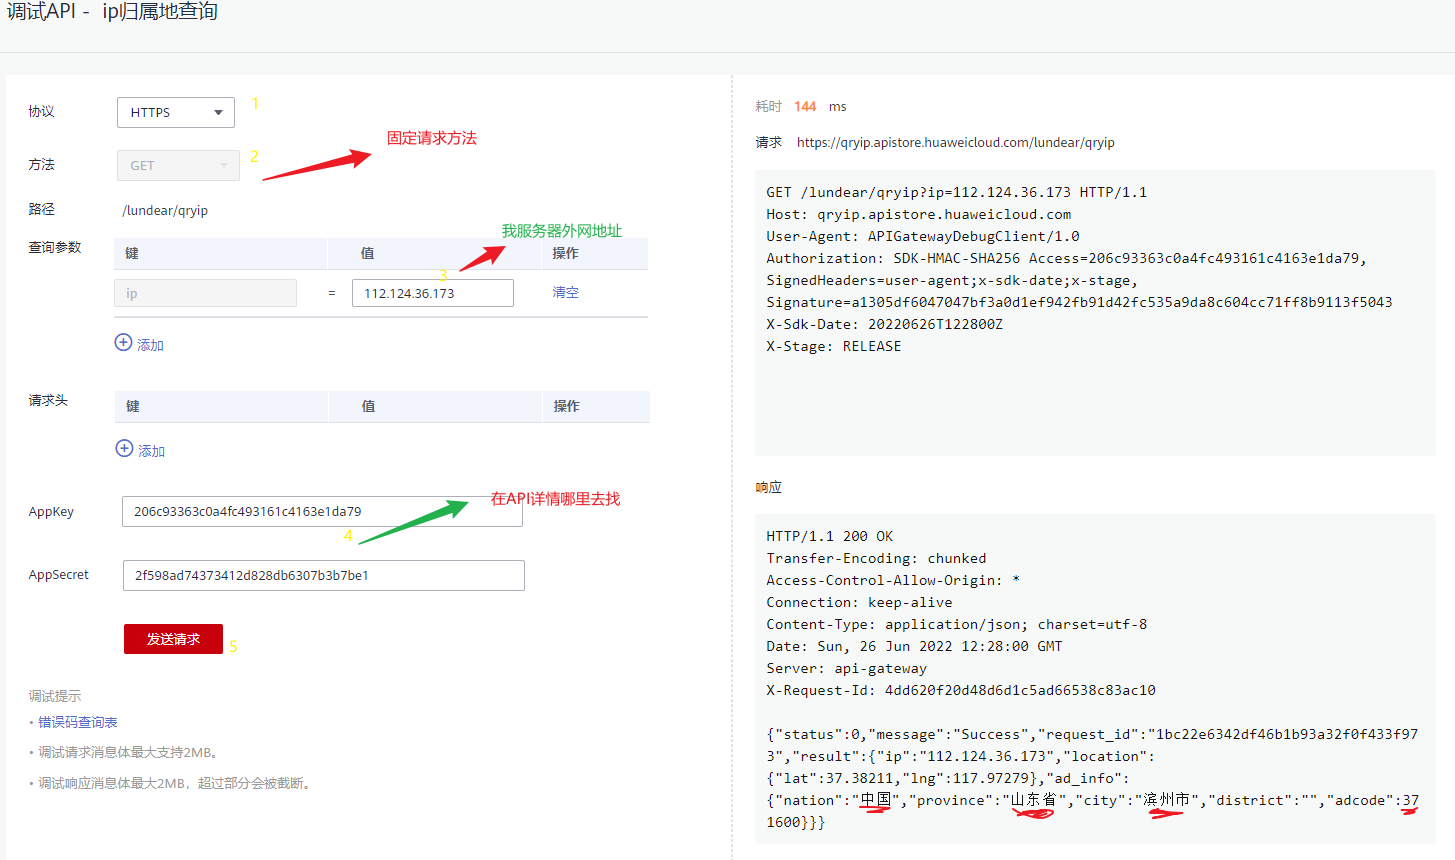The image size is (1455, 860).
Task: Click the Signature value line in request
Action: click(x=1079, y=302)
